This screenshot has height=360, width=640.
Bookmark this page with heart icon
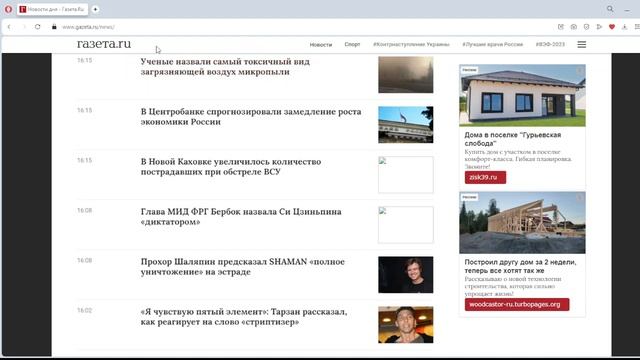pos(611,27)
